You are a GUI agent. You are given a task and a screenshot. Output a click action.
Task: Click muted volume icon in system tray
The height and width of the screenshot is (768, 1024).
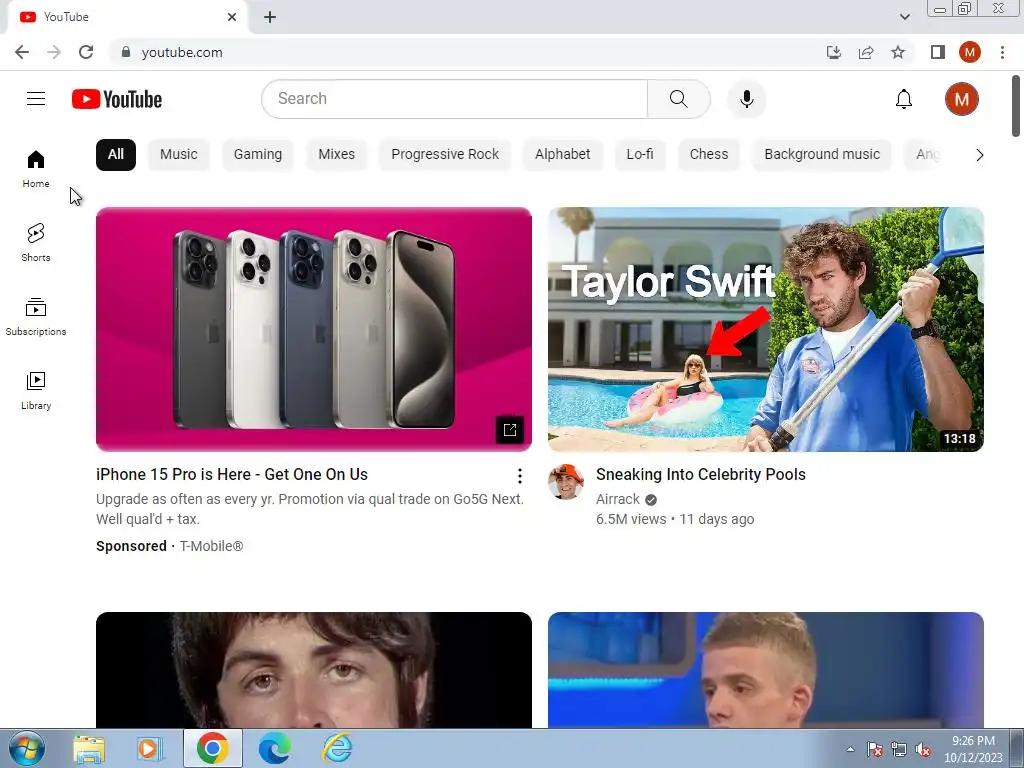923,750
